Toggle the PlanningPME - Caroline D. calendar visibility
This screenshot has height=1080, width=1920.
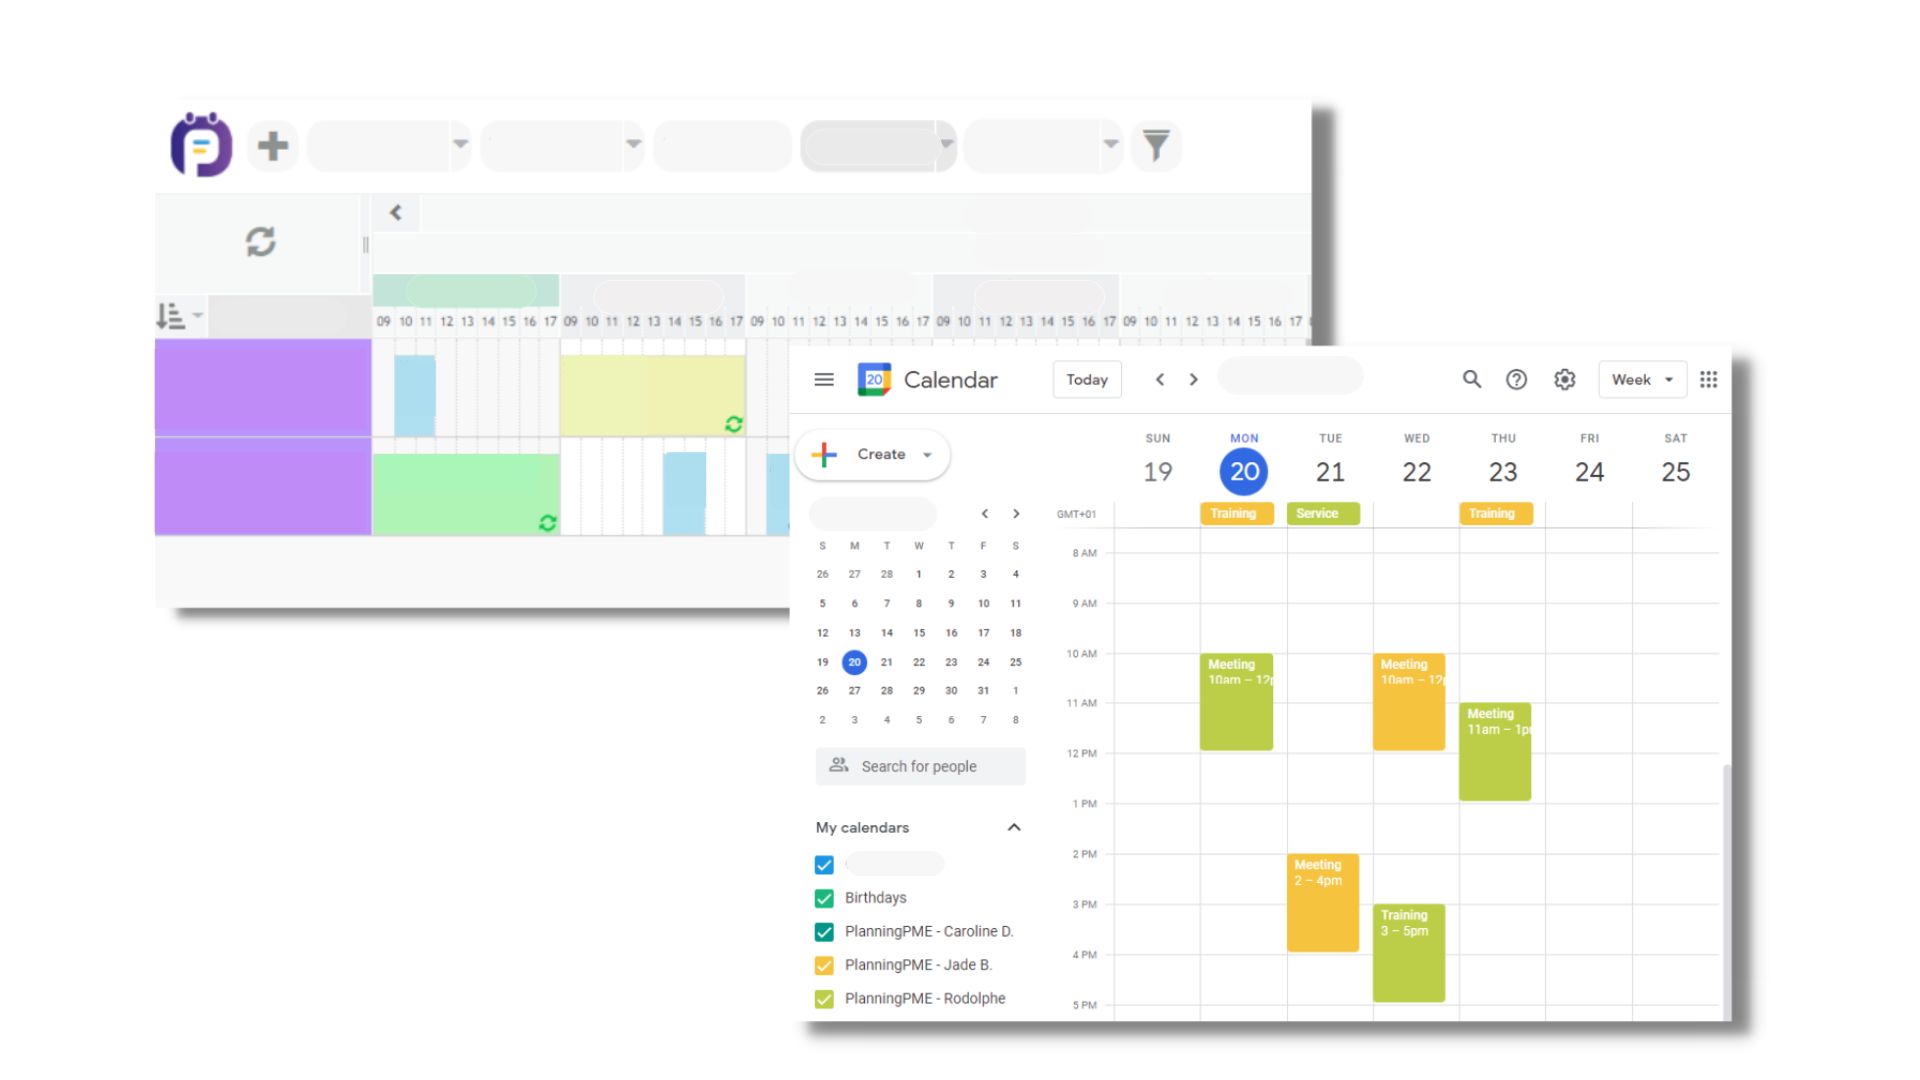[x=824, y=931]
